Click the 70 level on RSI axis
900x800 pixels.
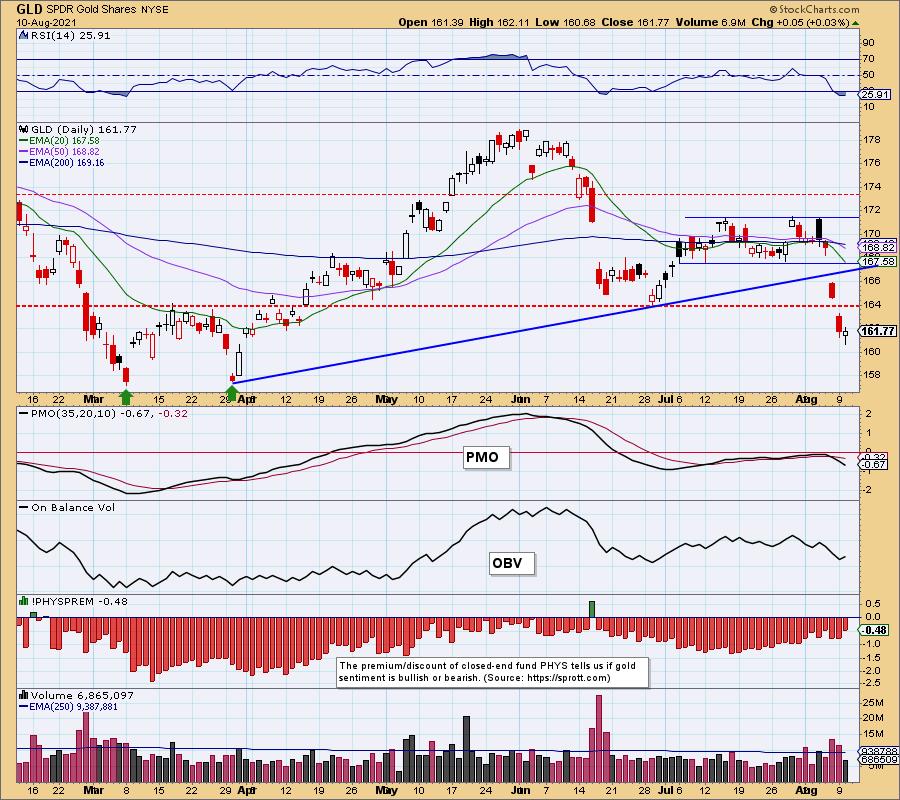(868, 59)
